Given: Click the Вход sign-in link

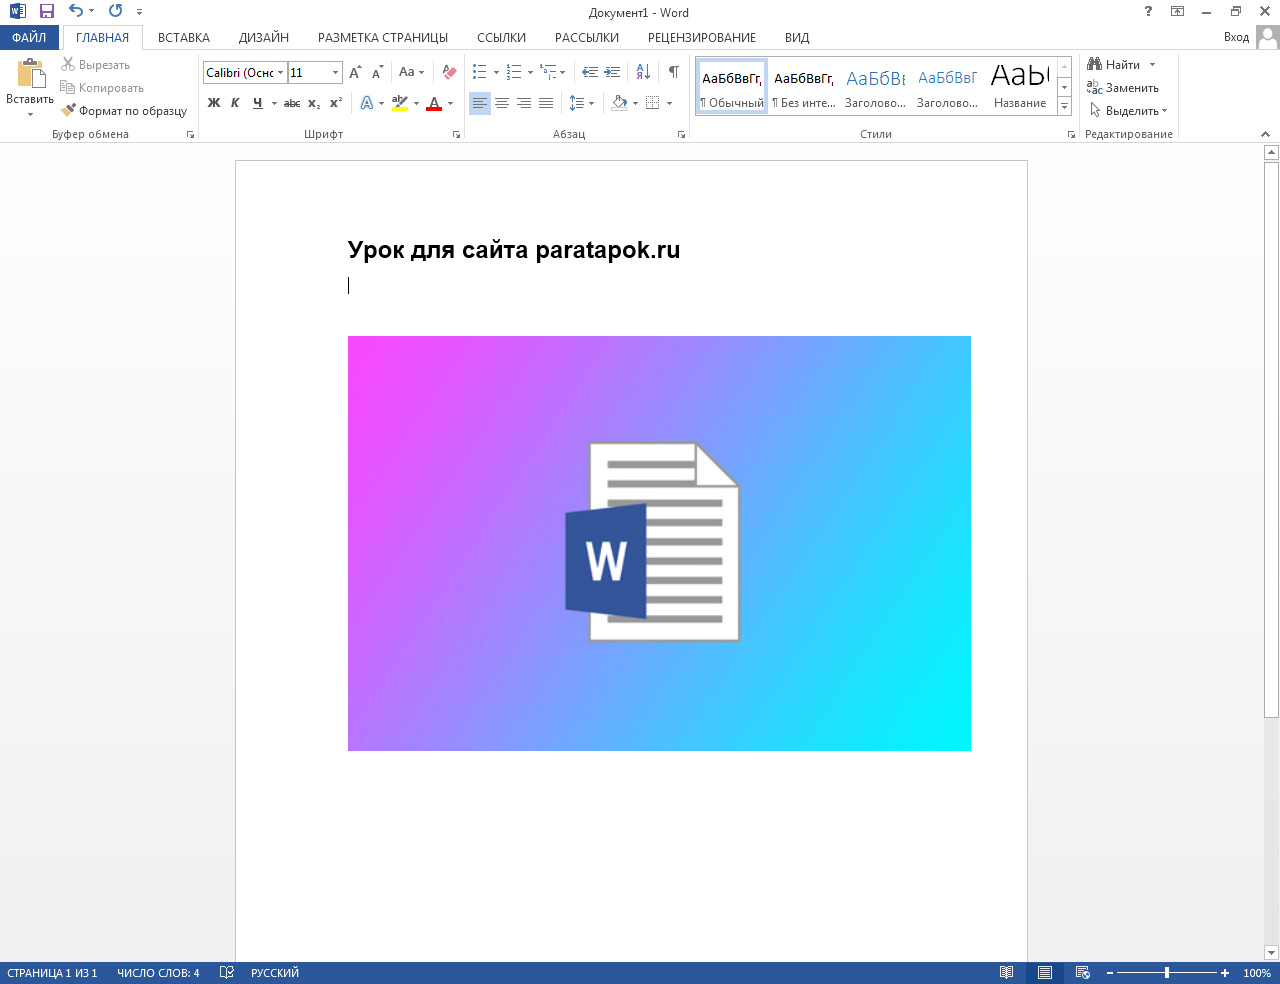Looking at the screenshot, I should point(1236,38).
